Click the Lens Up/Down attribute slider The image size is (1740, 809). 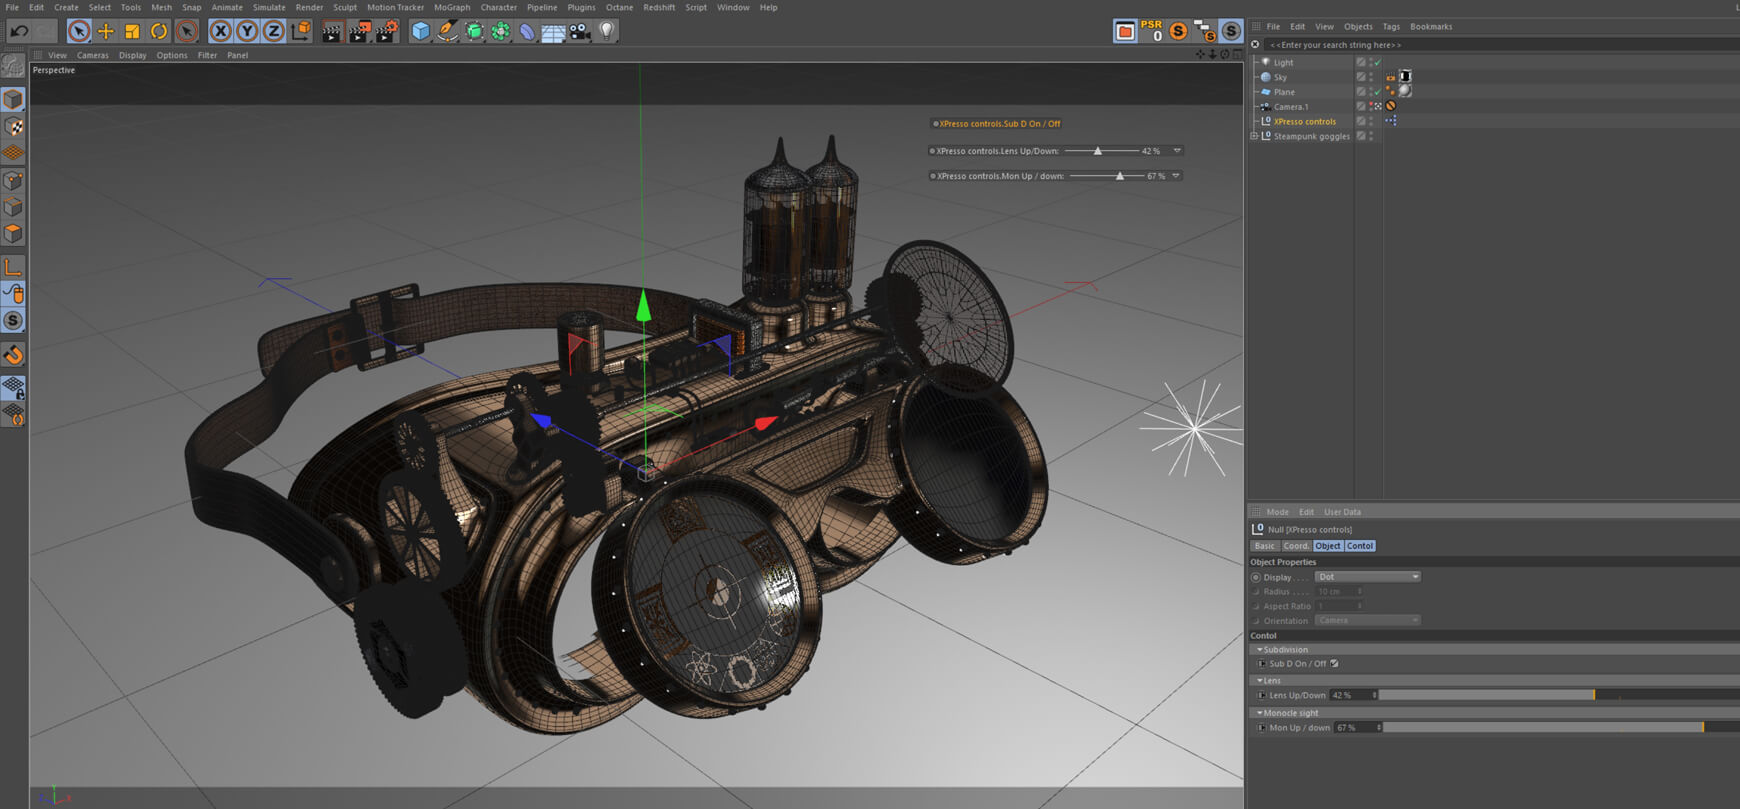pyautogui.click(x=1559, y=695)
